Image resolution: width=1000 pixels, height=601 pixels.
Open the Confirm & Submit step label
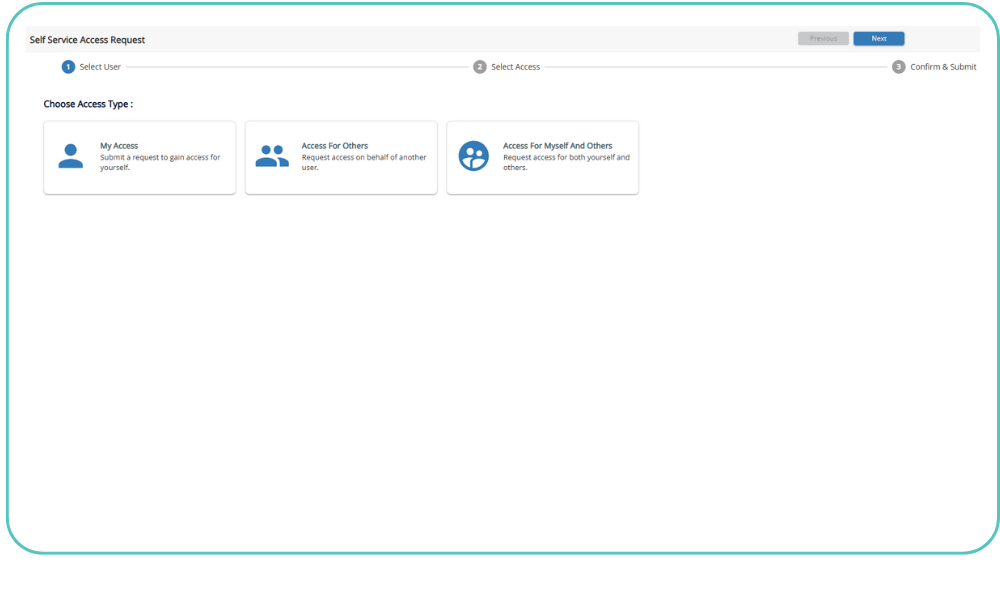pyautogui.click(x=943, y=67)
